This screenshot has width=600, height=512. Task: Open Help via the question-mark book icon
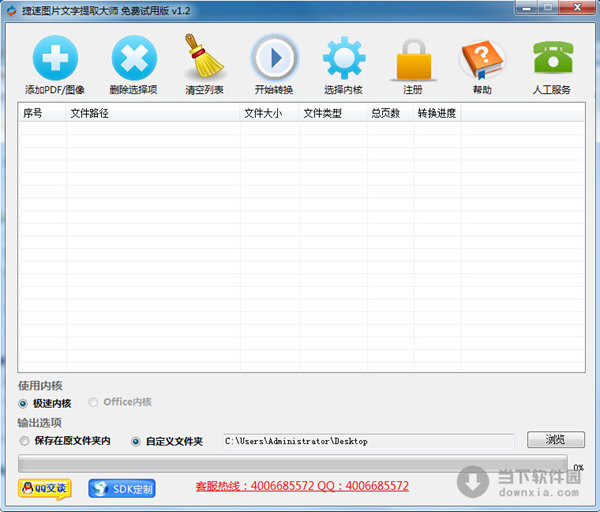tap(483, 59)
